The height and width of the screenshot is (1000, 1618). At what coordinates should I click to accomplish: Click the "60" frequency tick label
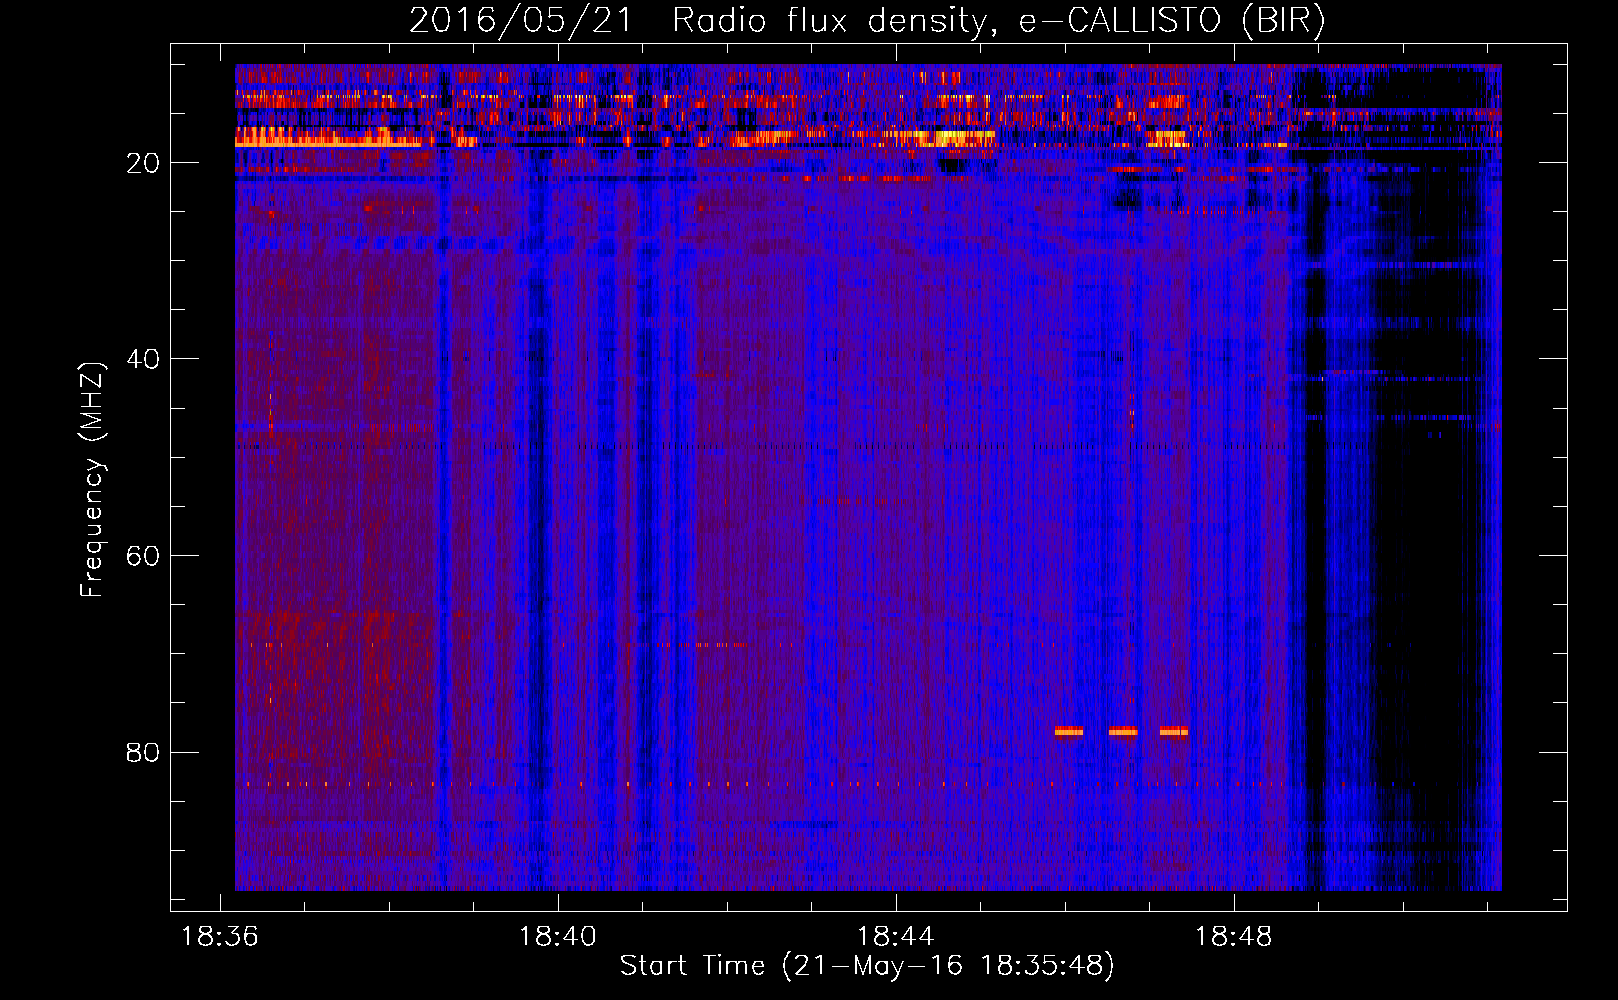tap(143, 556)
